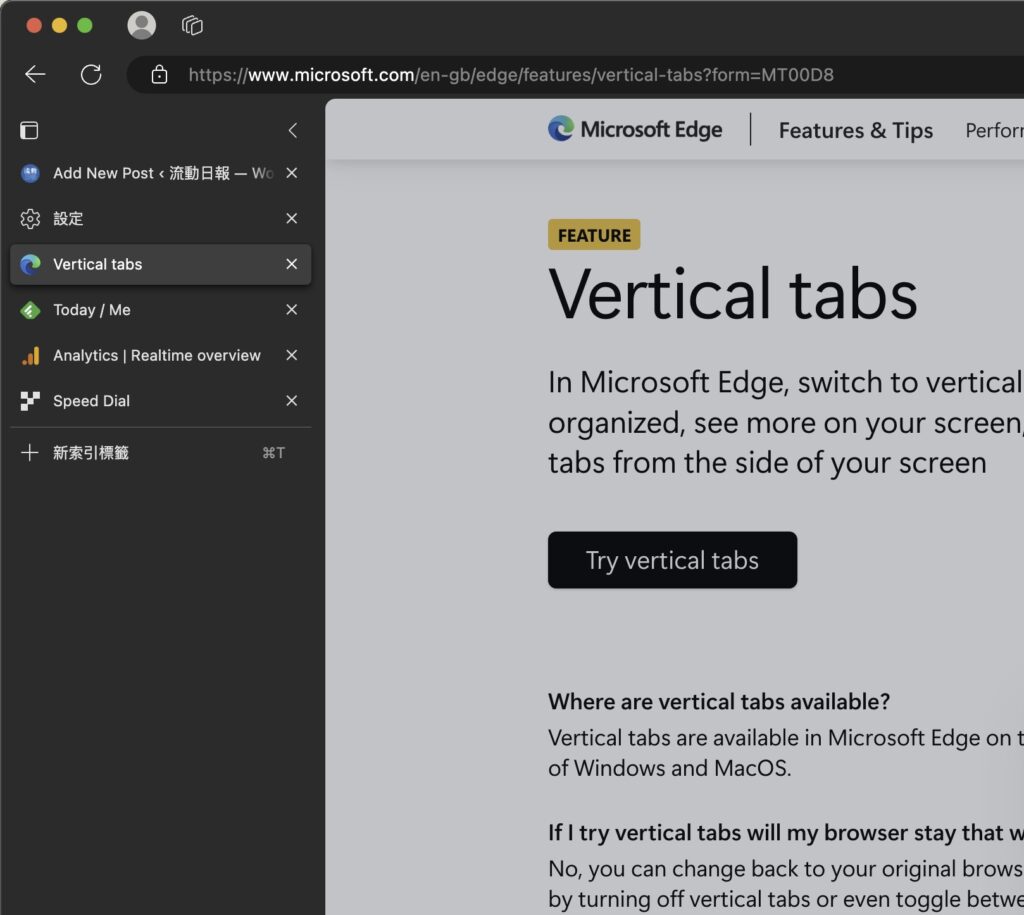Viewport: 1024px width, 915px height.
Task: Close the Vertical tabs tab
Action: click(292, 264)
